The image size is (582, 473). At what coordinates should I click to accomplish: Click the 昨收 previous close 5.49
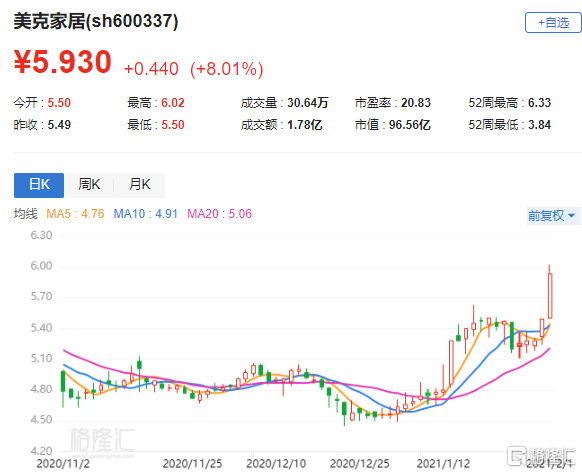[x=59, y=125]
